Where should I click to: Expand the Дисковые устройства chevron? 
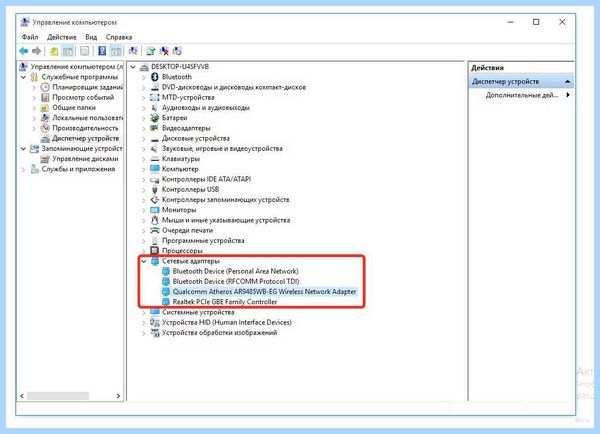(144, 139)
